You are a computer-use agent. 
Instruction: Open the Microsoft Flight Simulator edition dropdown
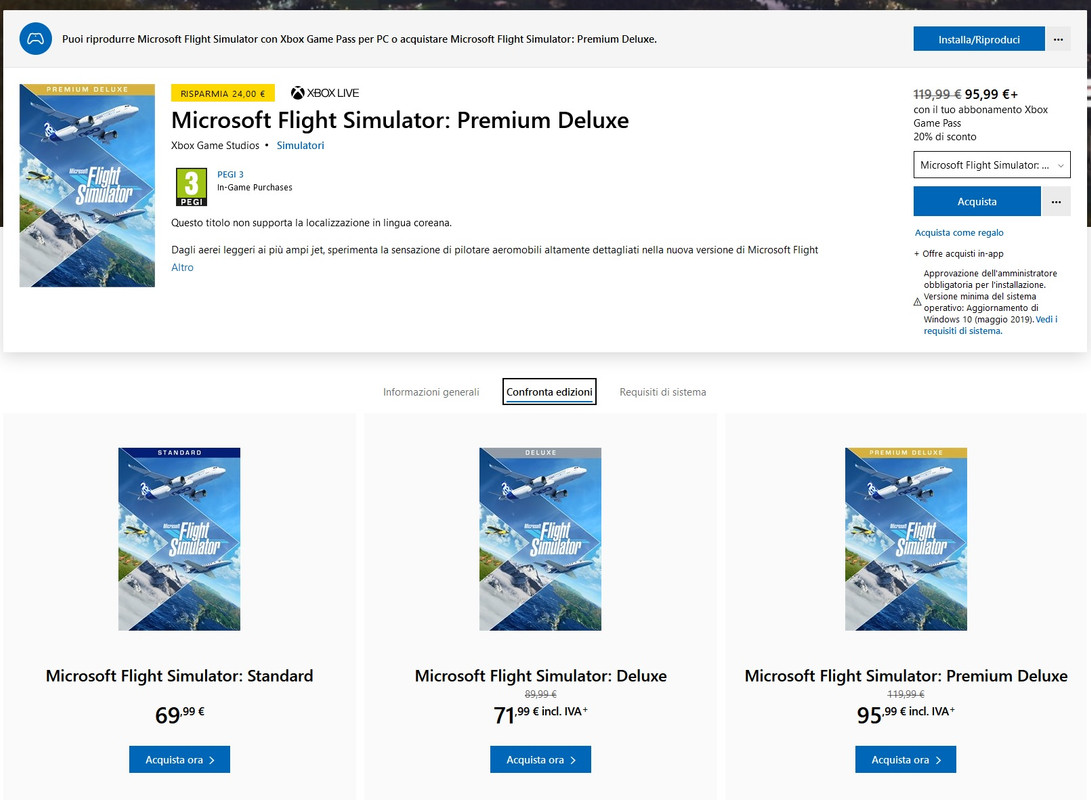pyautogui.click(x=992, y=165)
